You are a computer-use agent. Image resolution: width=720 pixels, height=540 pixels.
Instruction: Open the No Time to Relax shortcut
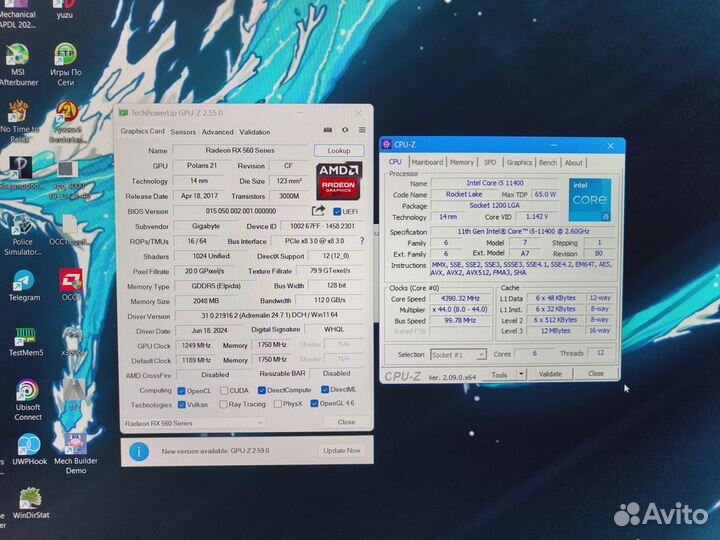18,121
